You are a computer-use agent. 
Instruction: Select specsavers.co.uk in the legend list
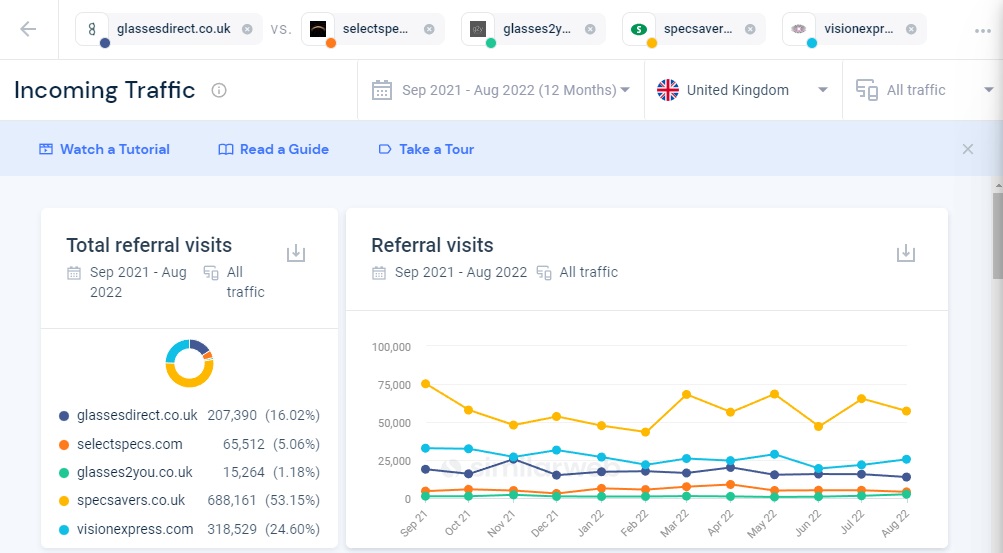pyautogui.click(x=131, y=500)
